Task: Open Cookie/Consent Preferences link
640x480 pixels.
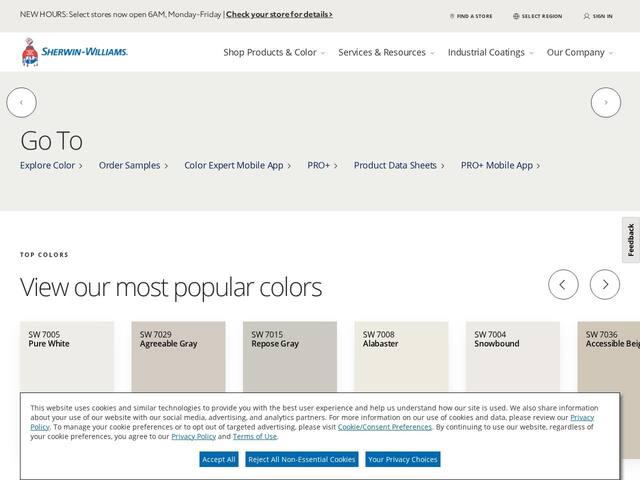Action: click(x=384, y=427)
